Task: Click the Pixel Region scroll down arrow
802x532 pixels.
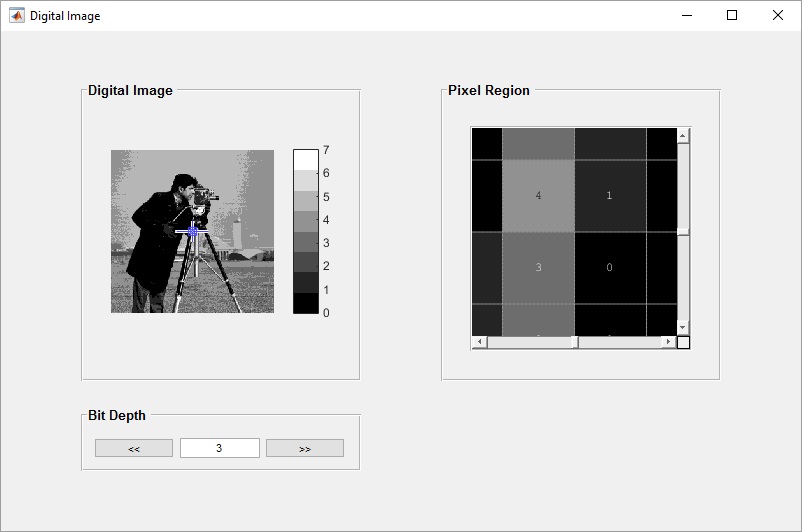Action: coord(683,327)
